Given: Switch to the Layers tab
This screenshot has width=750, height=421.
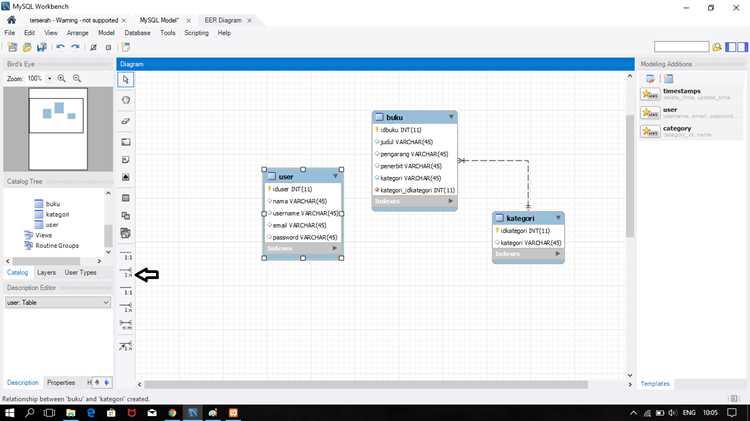Looking at the screenshot, I should [46, 272].
